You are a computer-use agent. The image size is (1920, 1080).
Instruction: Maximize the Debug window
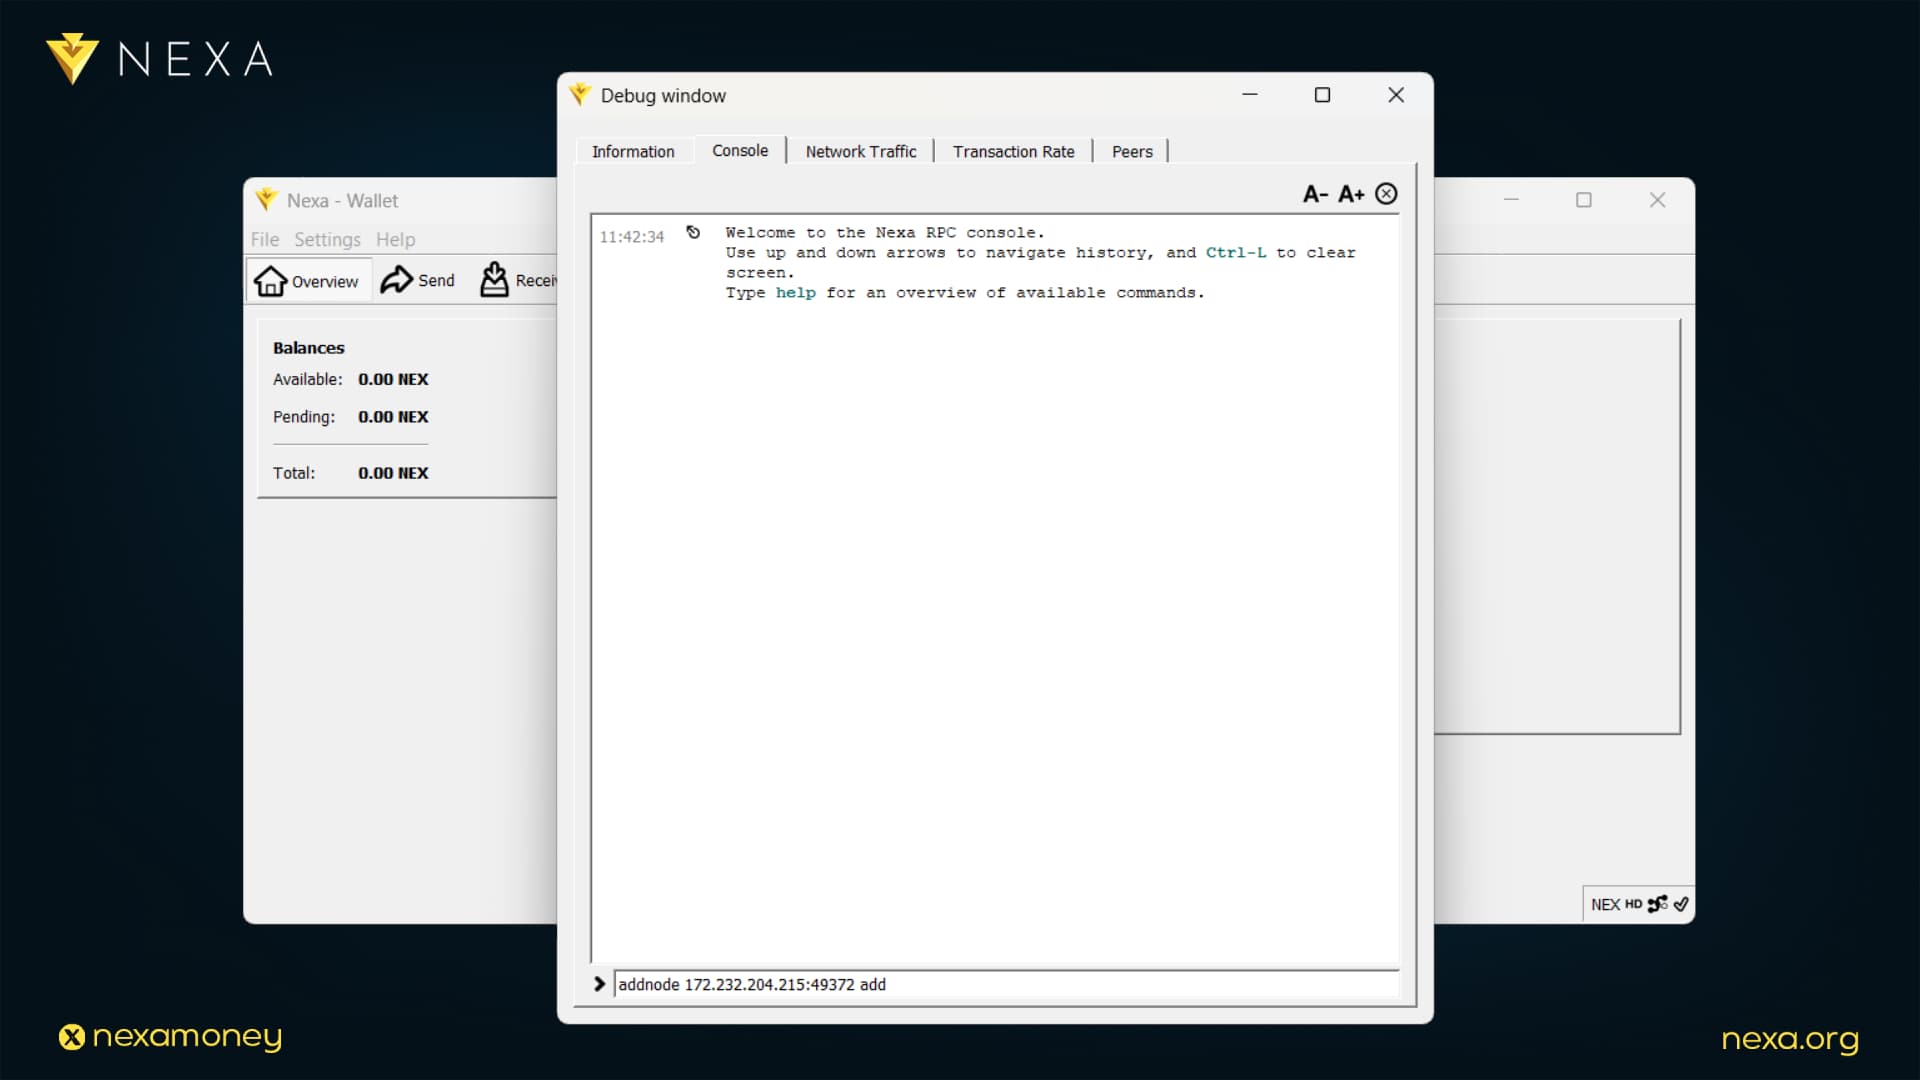(x=1322, y=95)
